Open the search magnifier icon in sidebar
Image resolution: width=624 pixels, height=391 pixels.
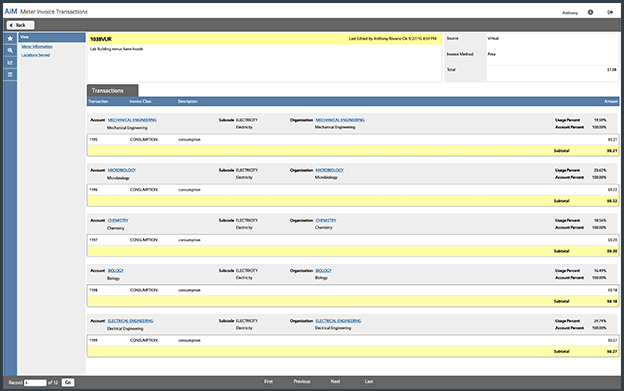pos(10,51)
